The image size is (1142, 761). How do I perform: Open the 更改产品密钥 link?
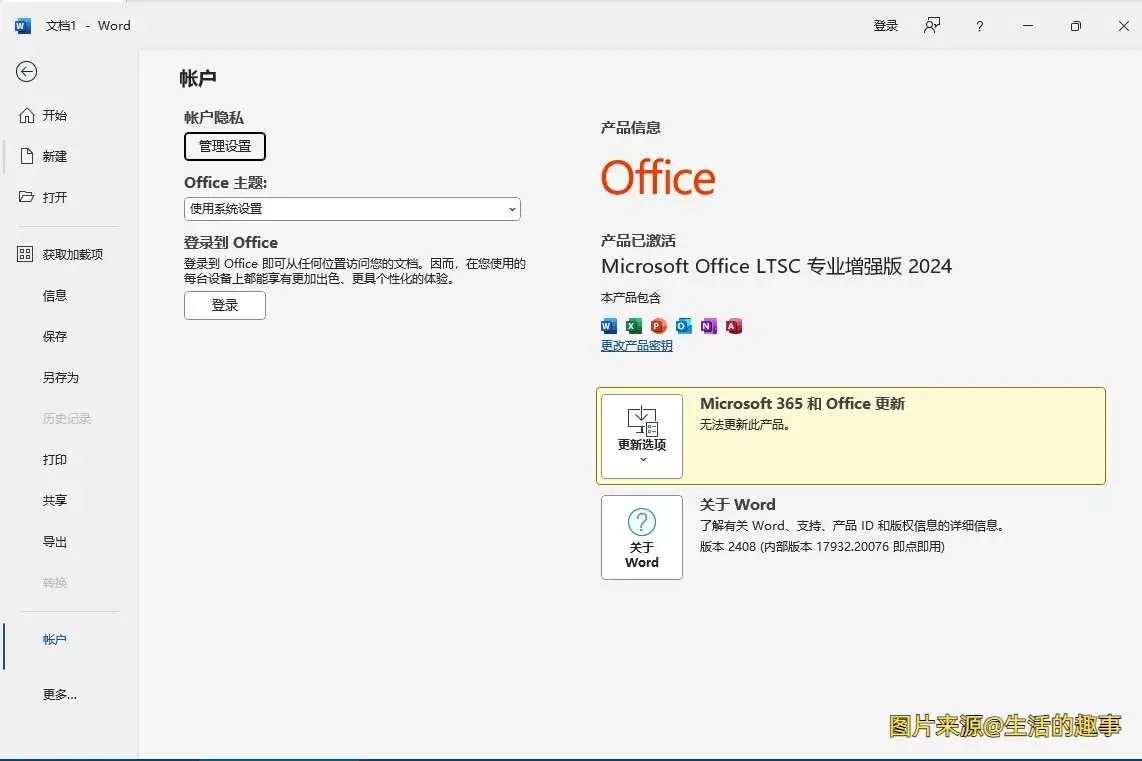636,345
